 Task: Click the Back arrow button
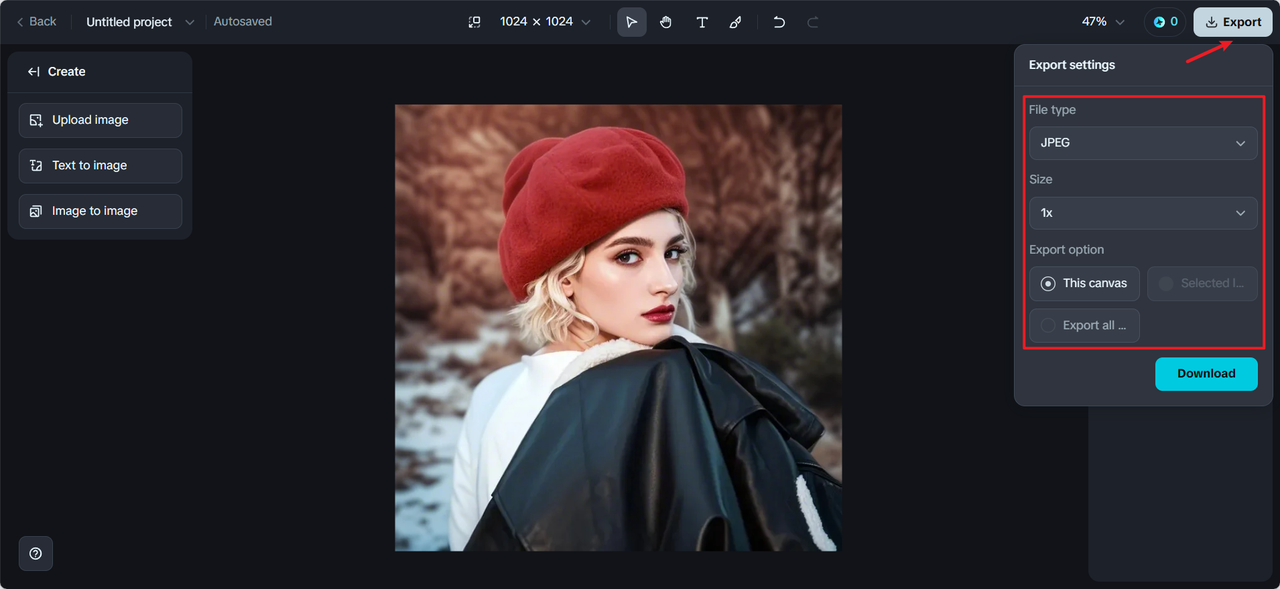(36, 21)
